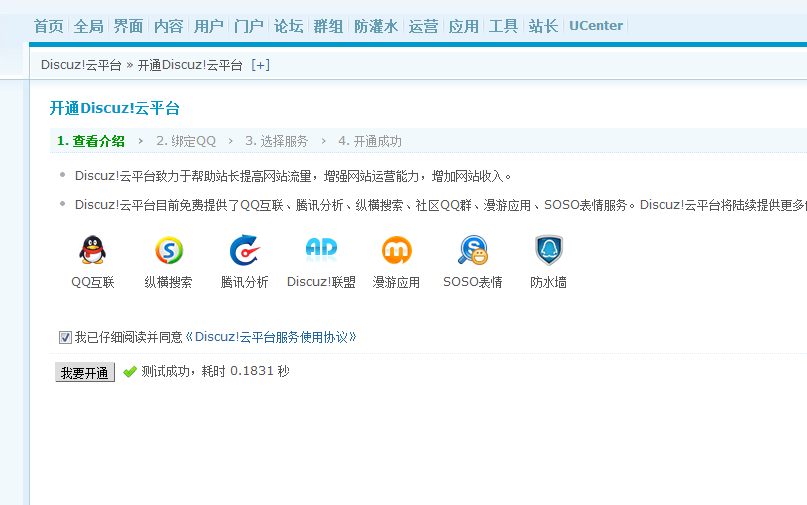The image size is (807, 505).
Task: Click the 开通Discuz!云平台 breadcrumb text
Action: point(190,65)
